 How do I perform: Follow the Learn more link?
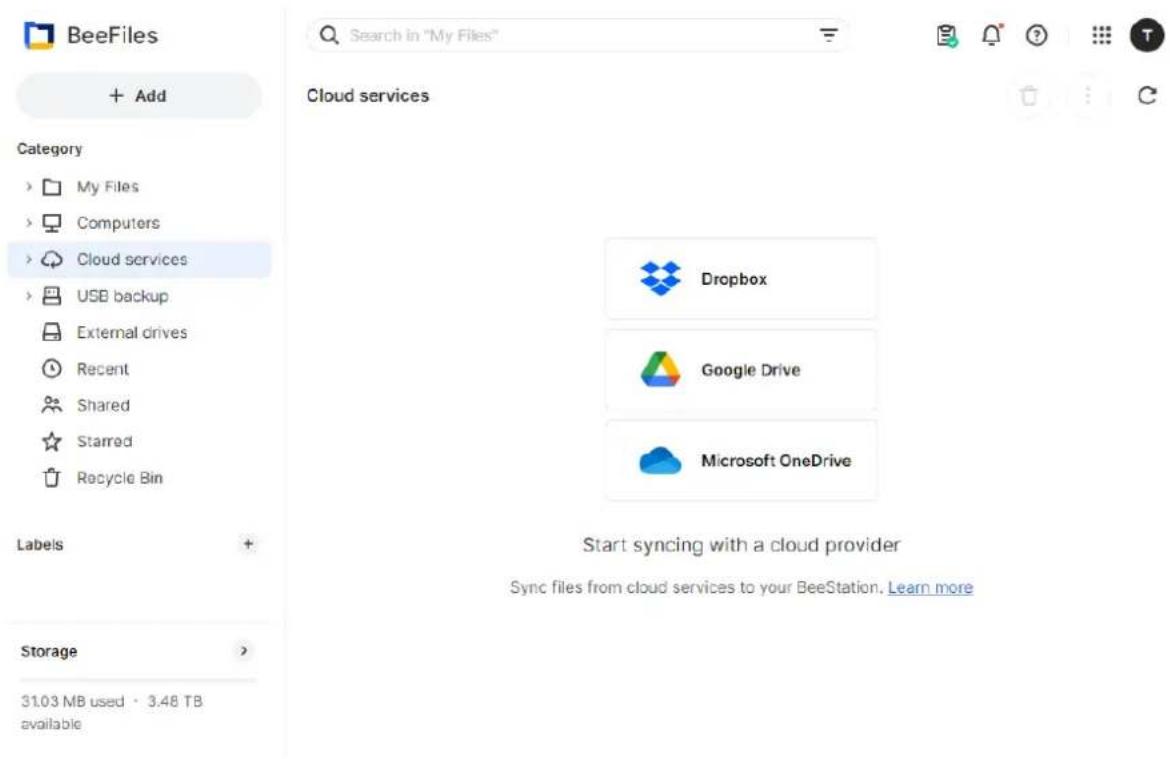930,587
